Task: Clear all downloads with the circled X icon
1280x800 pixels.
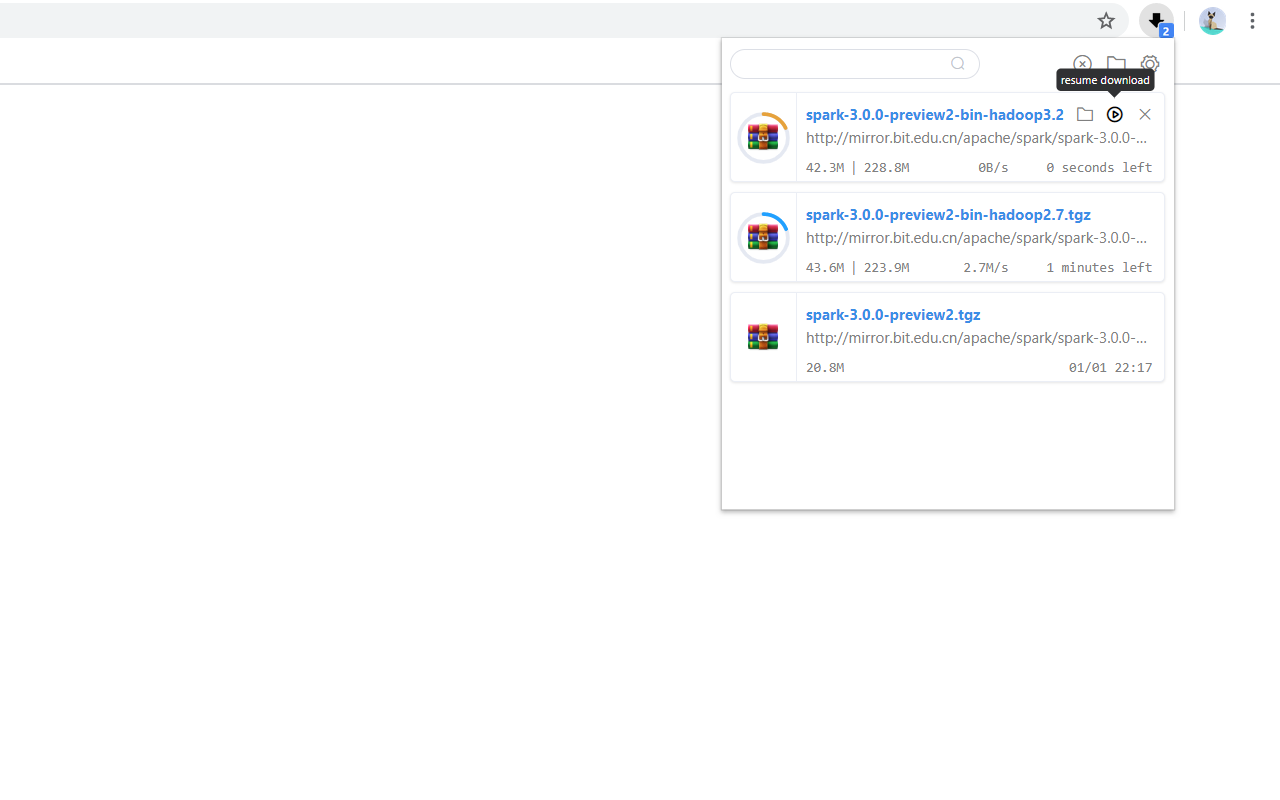Action: coord(1082,64)
